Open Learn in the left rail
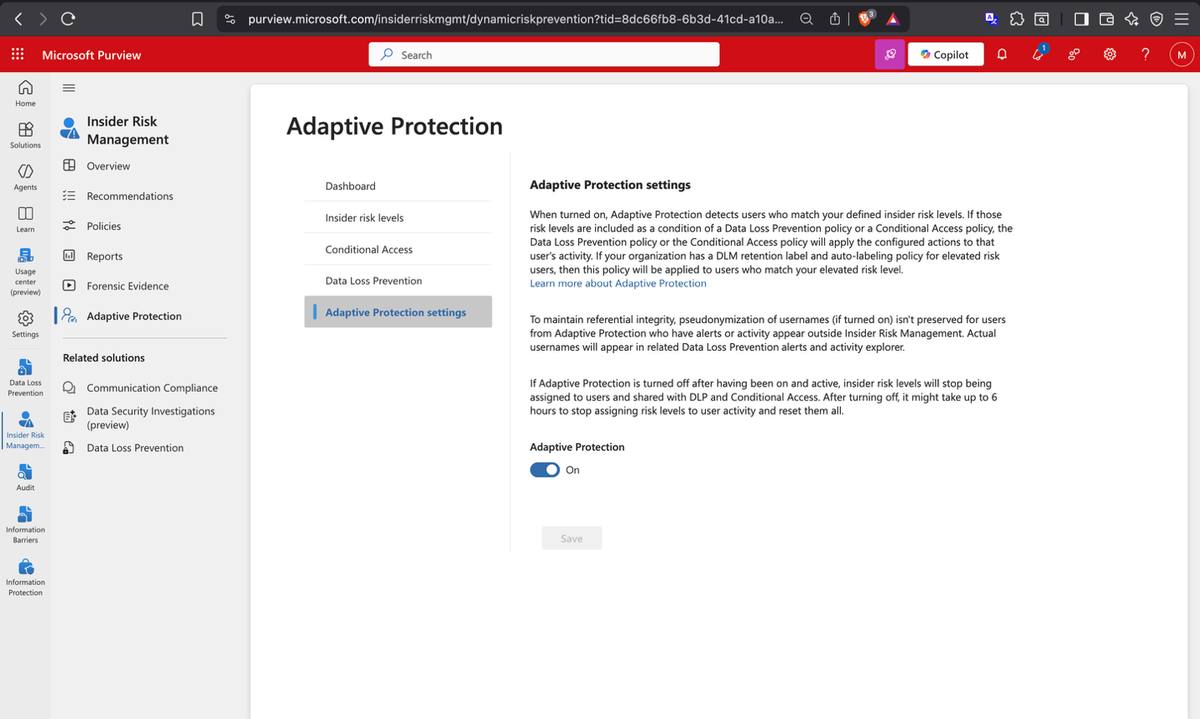This screenshot has height=719, width=1200. [x=25, y=219]
